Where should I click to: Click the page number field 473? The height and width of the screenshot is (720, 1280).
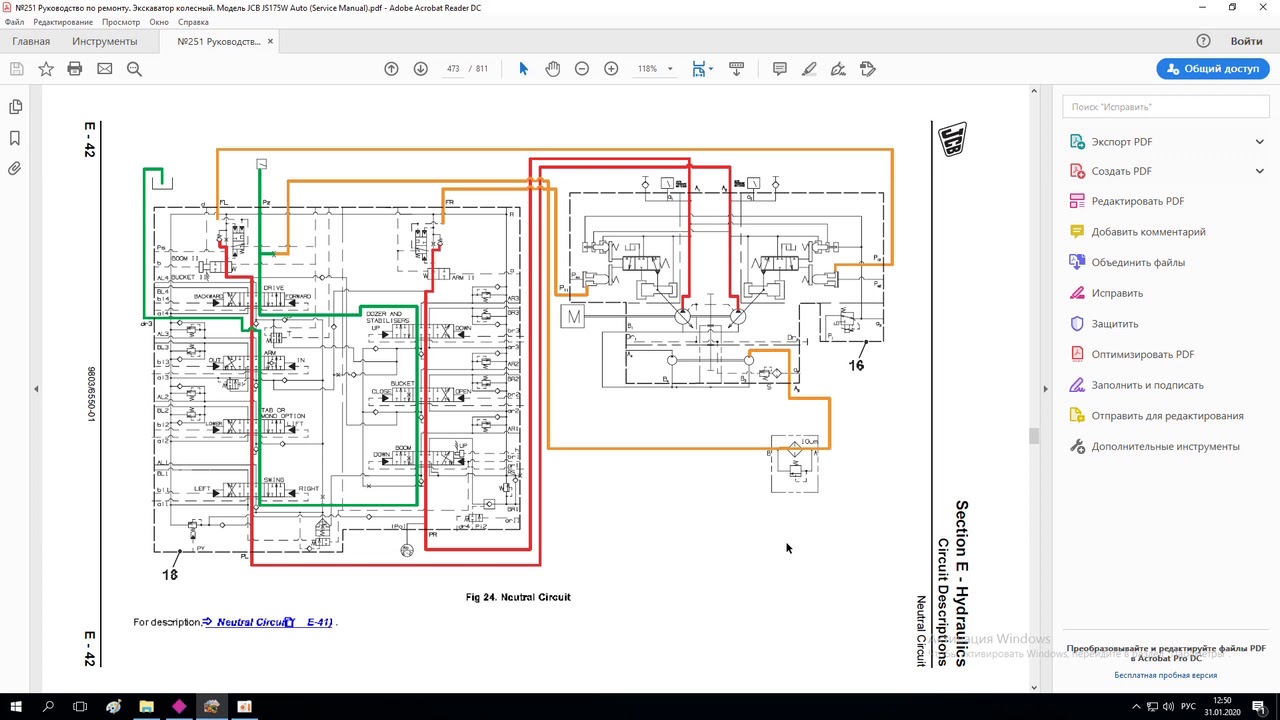453,69
